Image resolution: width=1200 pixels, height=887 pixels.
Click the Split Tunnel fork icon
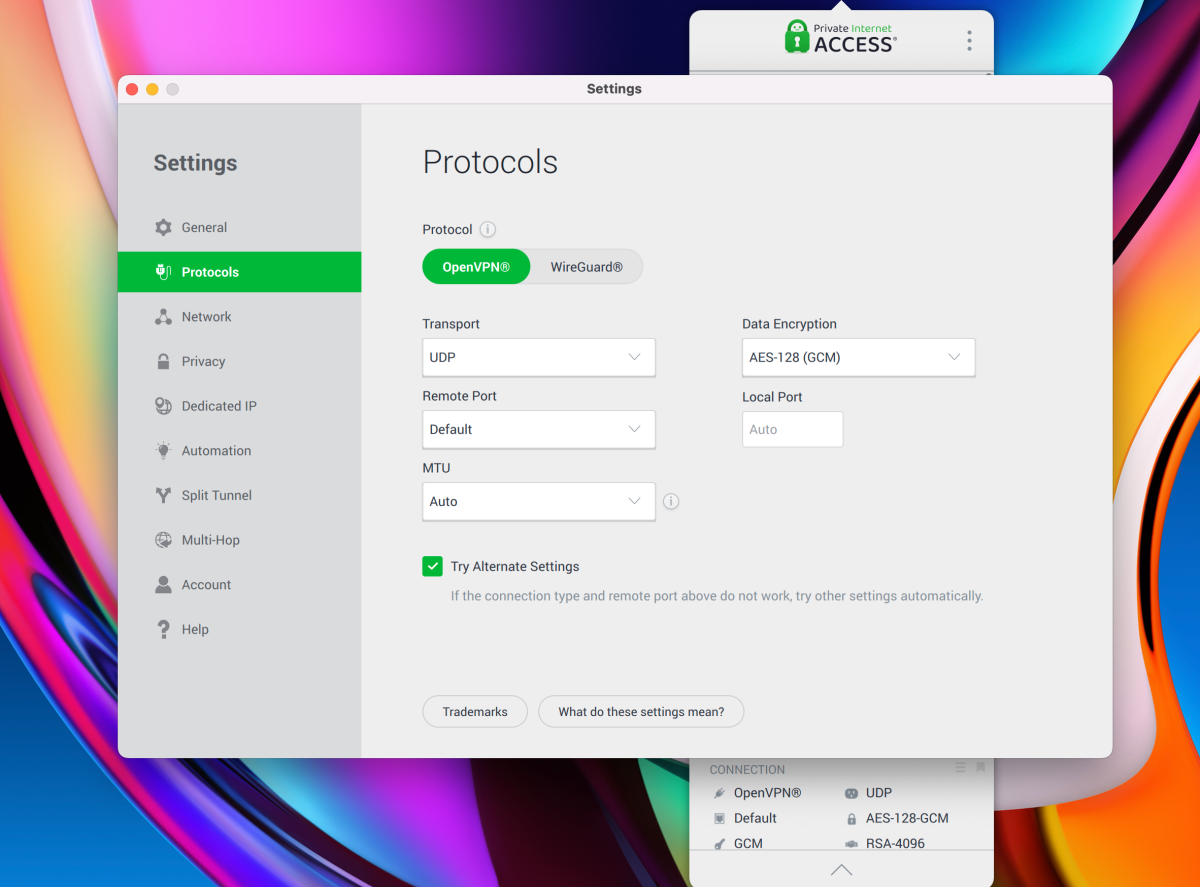click(x=163, y=495)
